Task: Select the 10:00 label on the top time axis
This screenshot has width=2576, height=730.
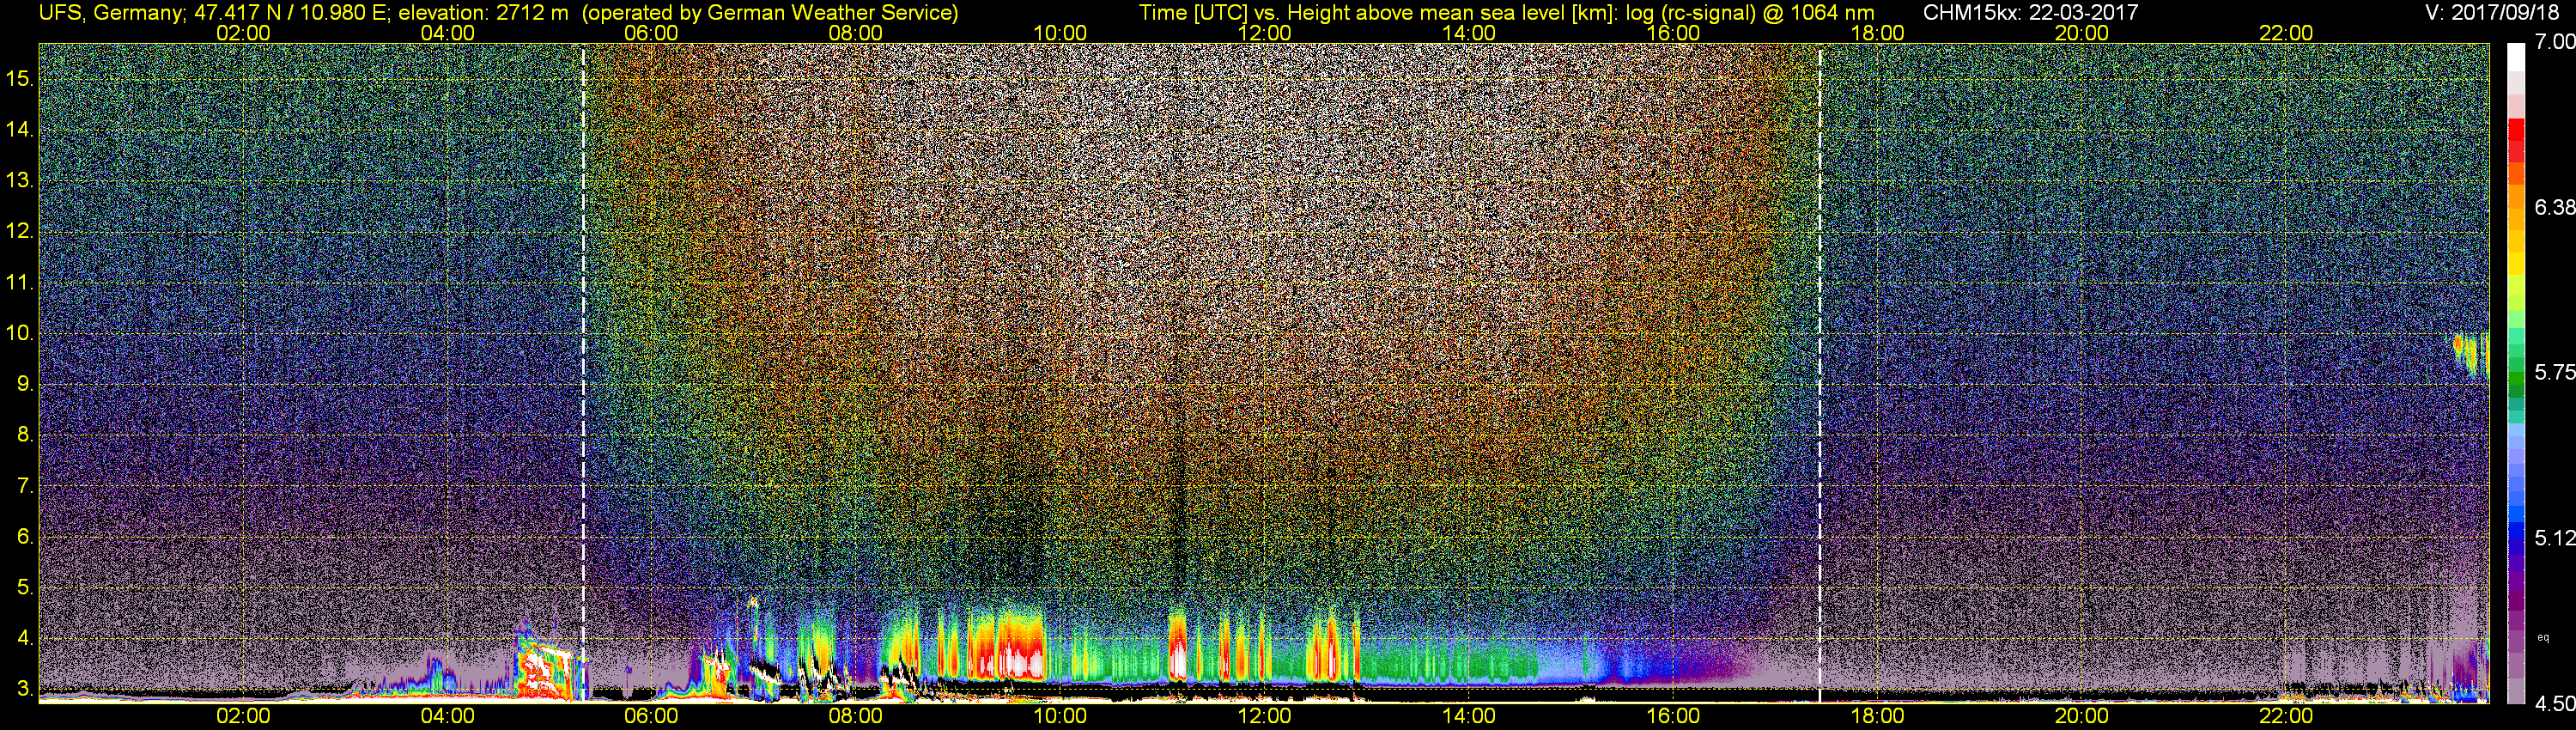Action: [1060, 33]
